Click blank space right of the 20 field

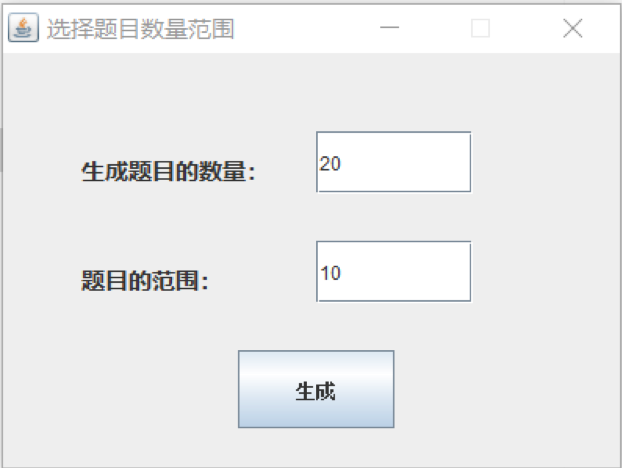tap(540, 162)
